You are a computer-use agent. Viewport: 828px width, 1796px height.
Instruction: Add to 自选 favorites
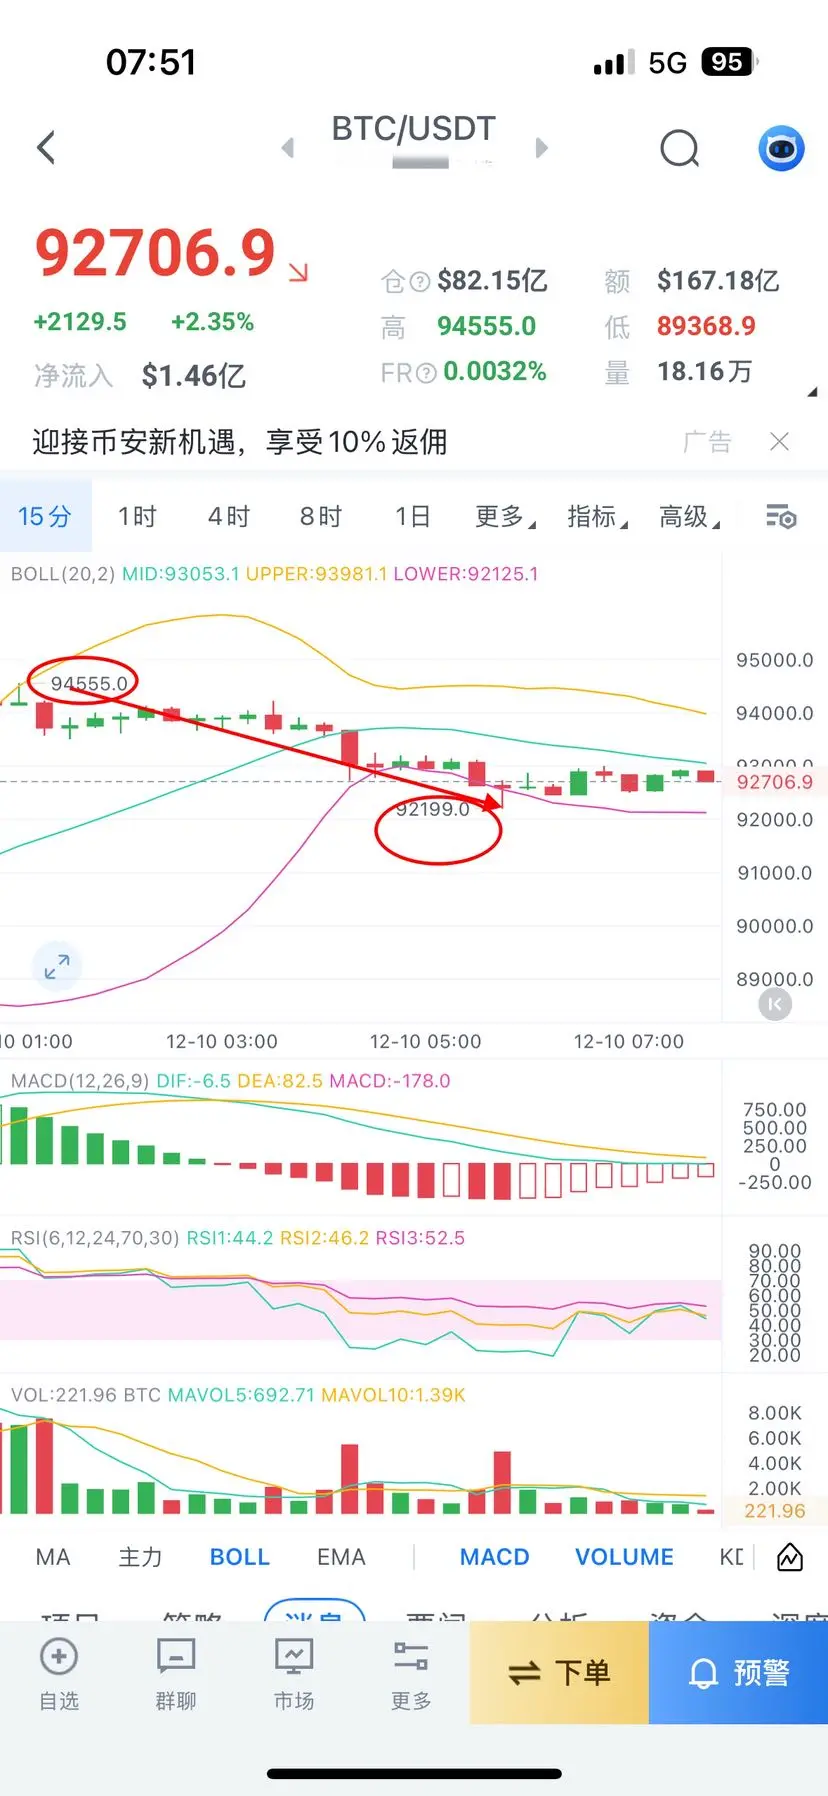pos(59,1673)
